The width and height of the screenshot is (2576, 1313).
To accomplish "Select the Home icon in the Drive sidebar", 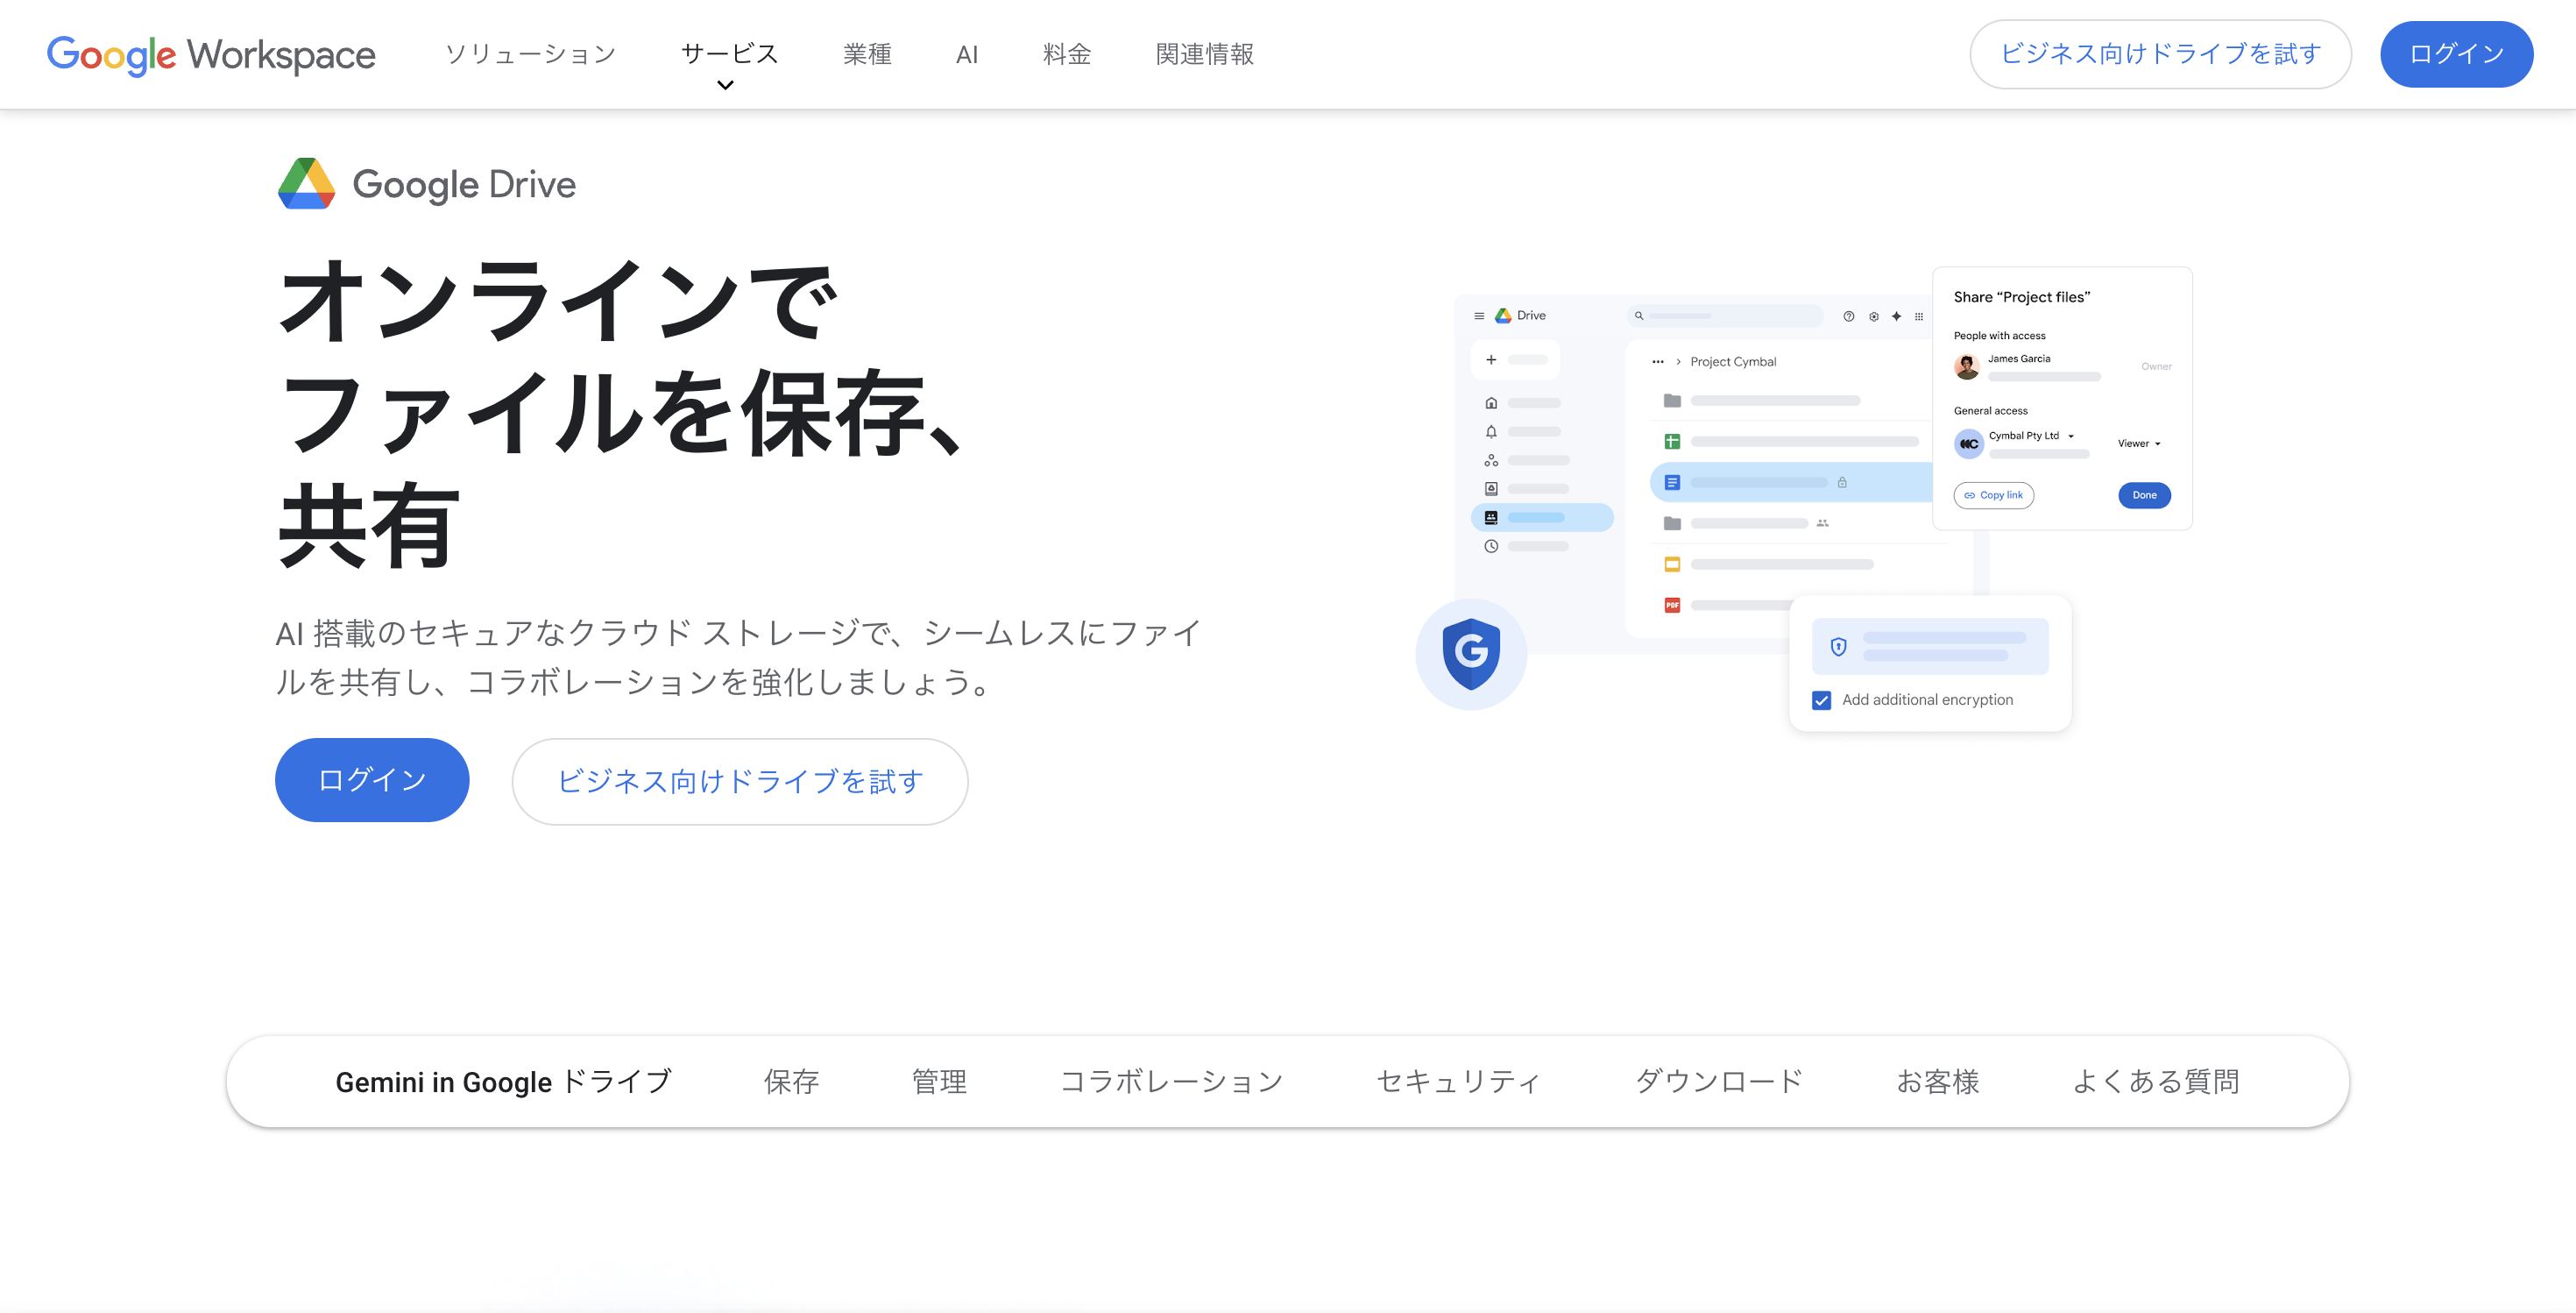I will [x=1492, y=404].
